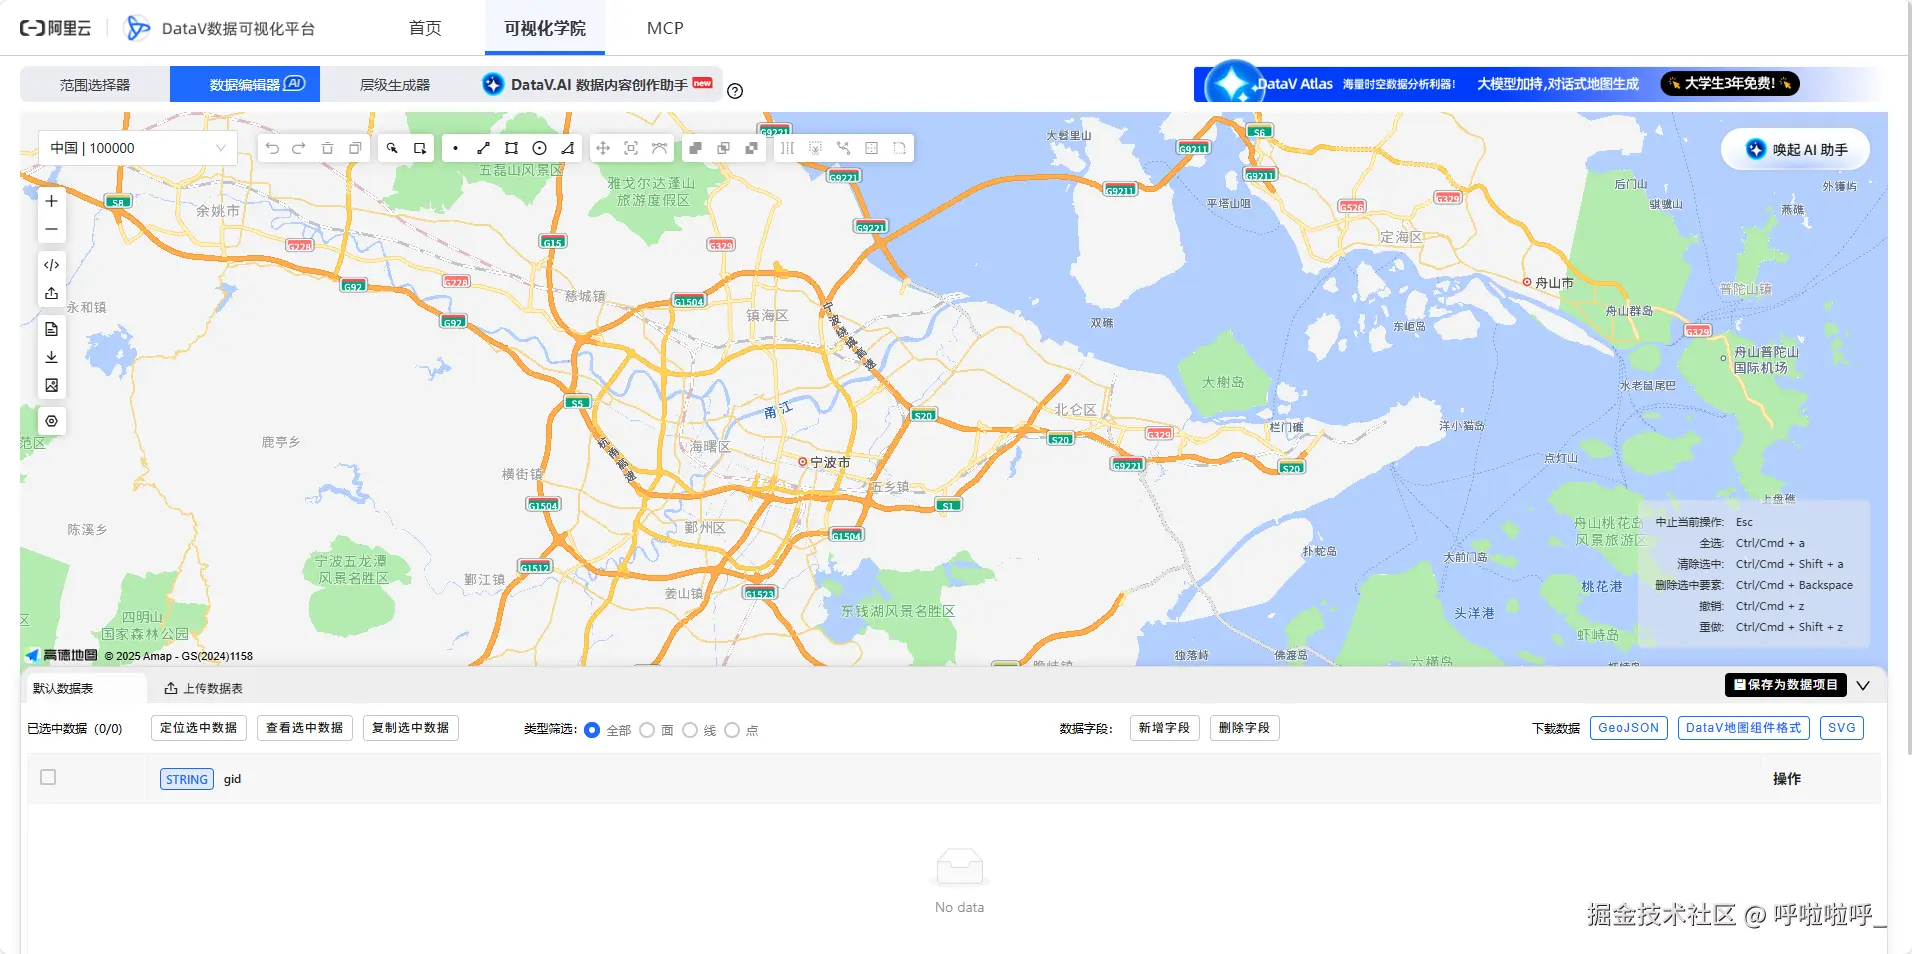
Task: Switch to 首页 navigation tab
Action: point(425,28)
